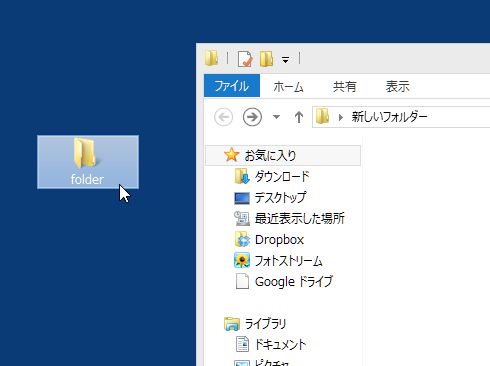Screen dimensions: 490x366
Task: Click the フォトストリーム sunflower icon
Action: pos(242,261)
